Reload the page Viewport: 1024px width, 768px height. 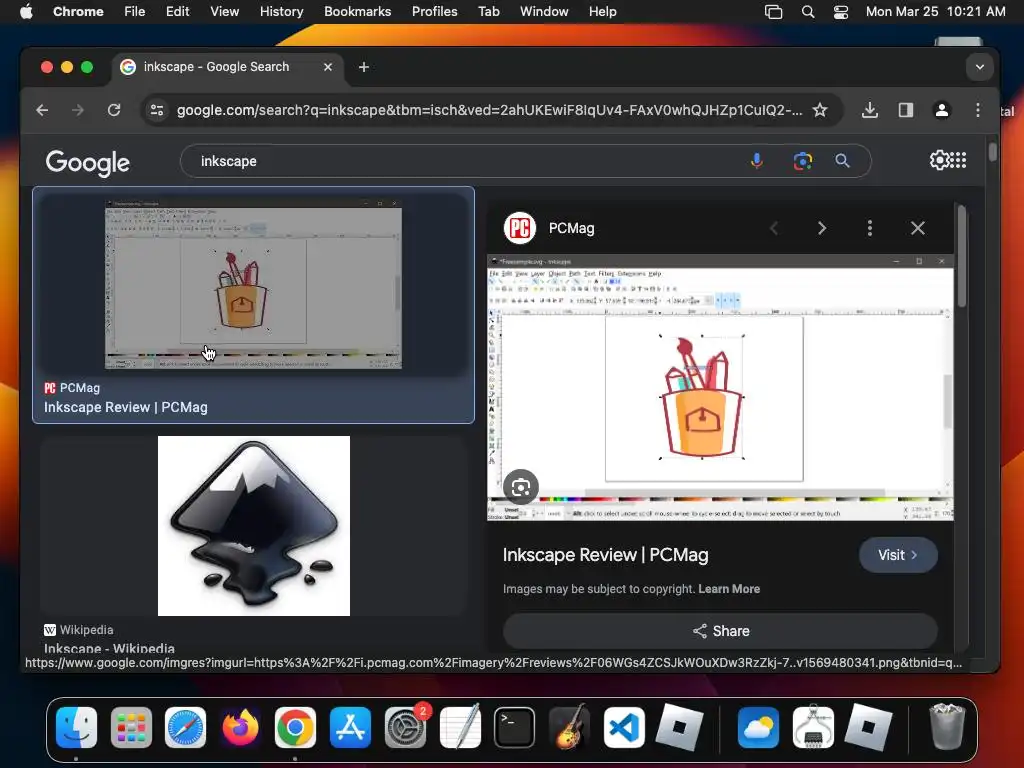click(x=114, y=110)
